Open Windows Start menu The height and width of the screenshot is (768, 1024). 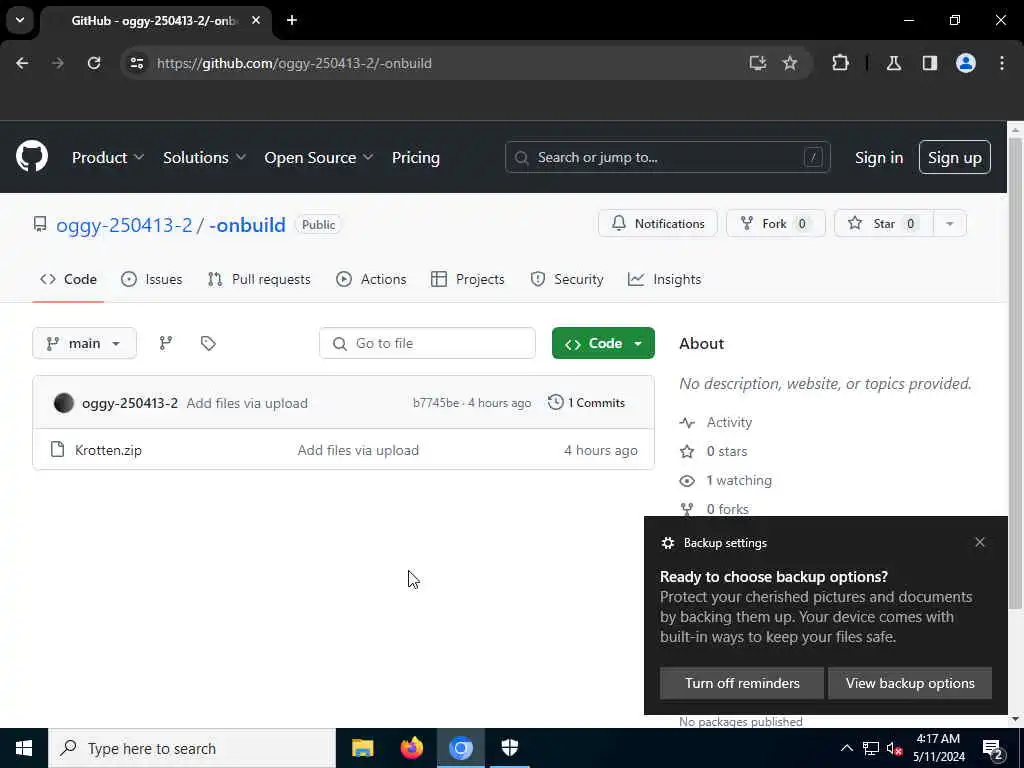click(x=24, y=748)
